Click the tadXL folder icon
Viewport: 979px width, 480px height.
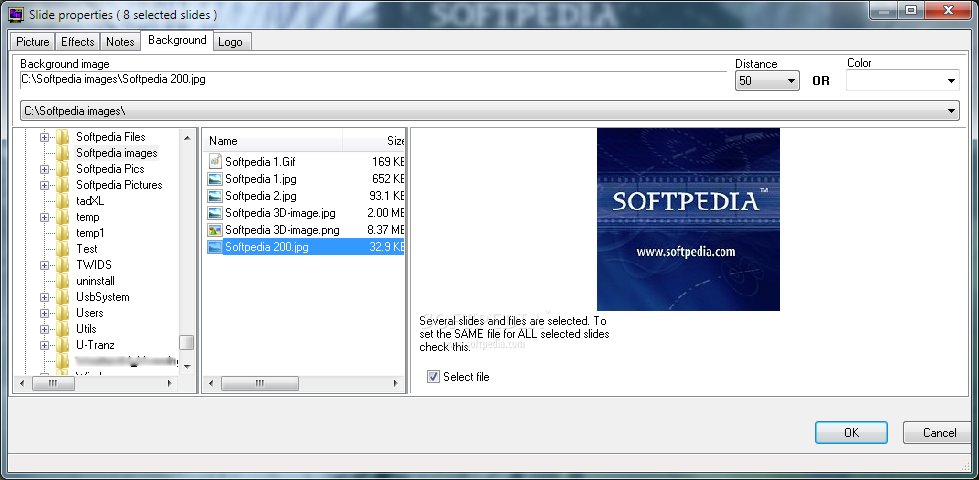click(x=62, y=201)
